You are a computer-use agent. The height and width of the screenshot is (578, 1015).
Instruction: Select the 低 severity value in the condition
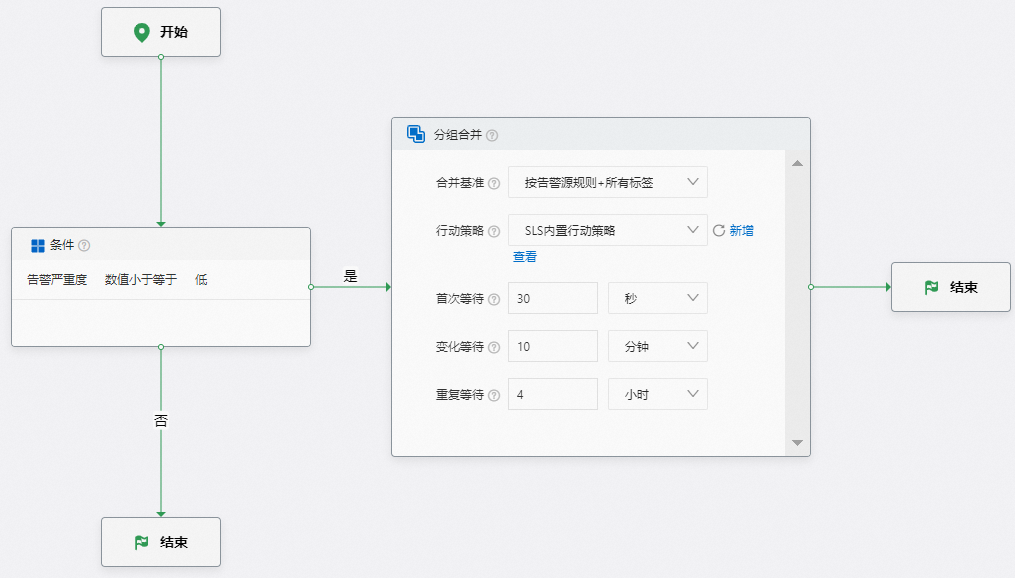[200, 279]
